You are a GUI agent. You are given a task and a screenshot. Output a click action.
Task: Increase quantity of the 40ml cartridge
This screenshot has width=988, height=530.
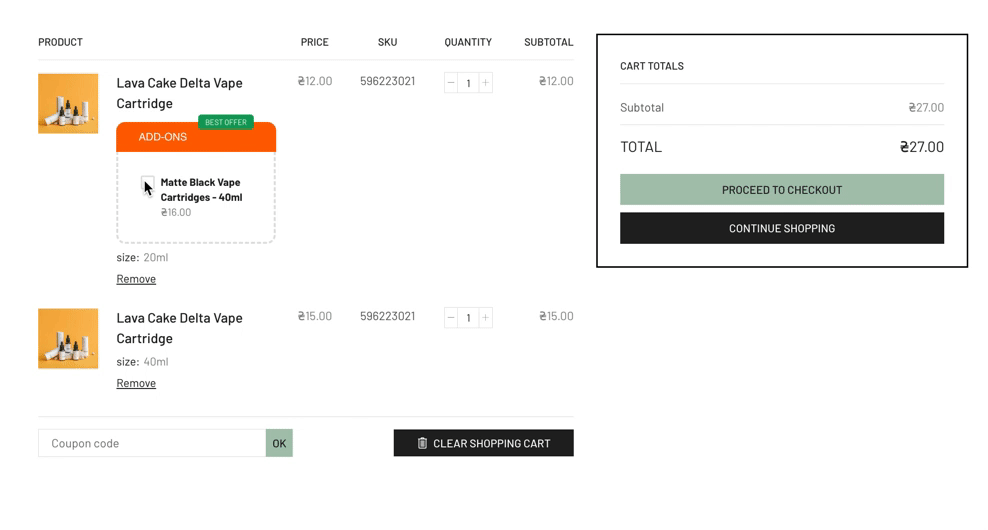[x=485, y=318]
